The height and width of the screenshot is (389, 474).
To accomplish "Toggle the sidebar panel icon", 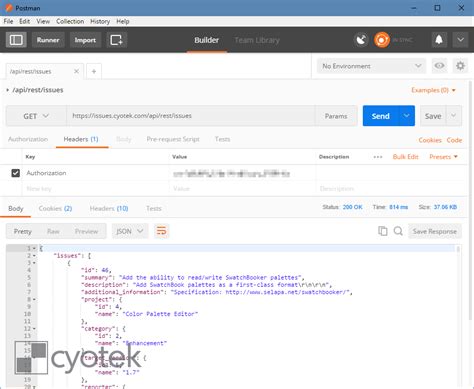I will tap(16, 40).
